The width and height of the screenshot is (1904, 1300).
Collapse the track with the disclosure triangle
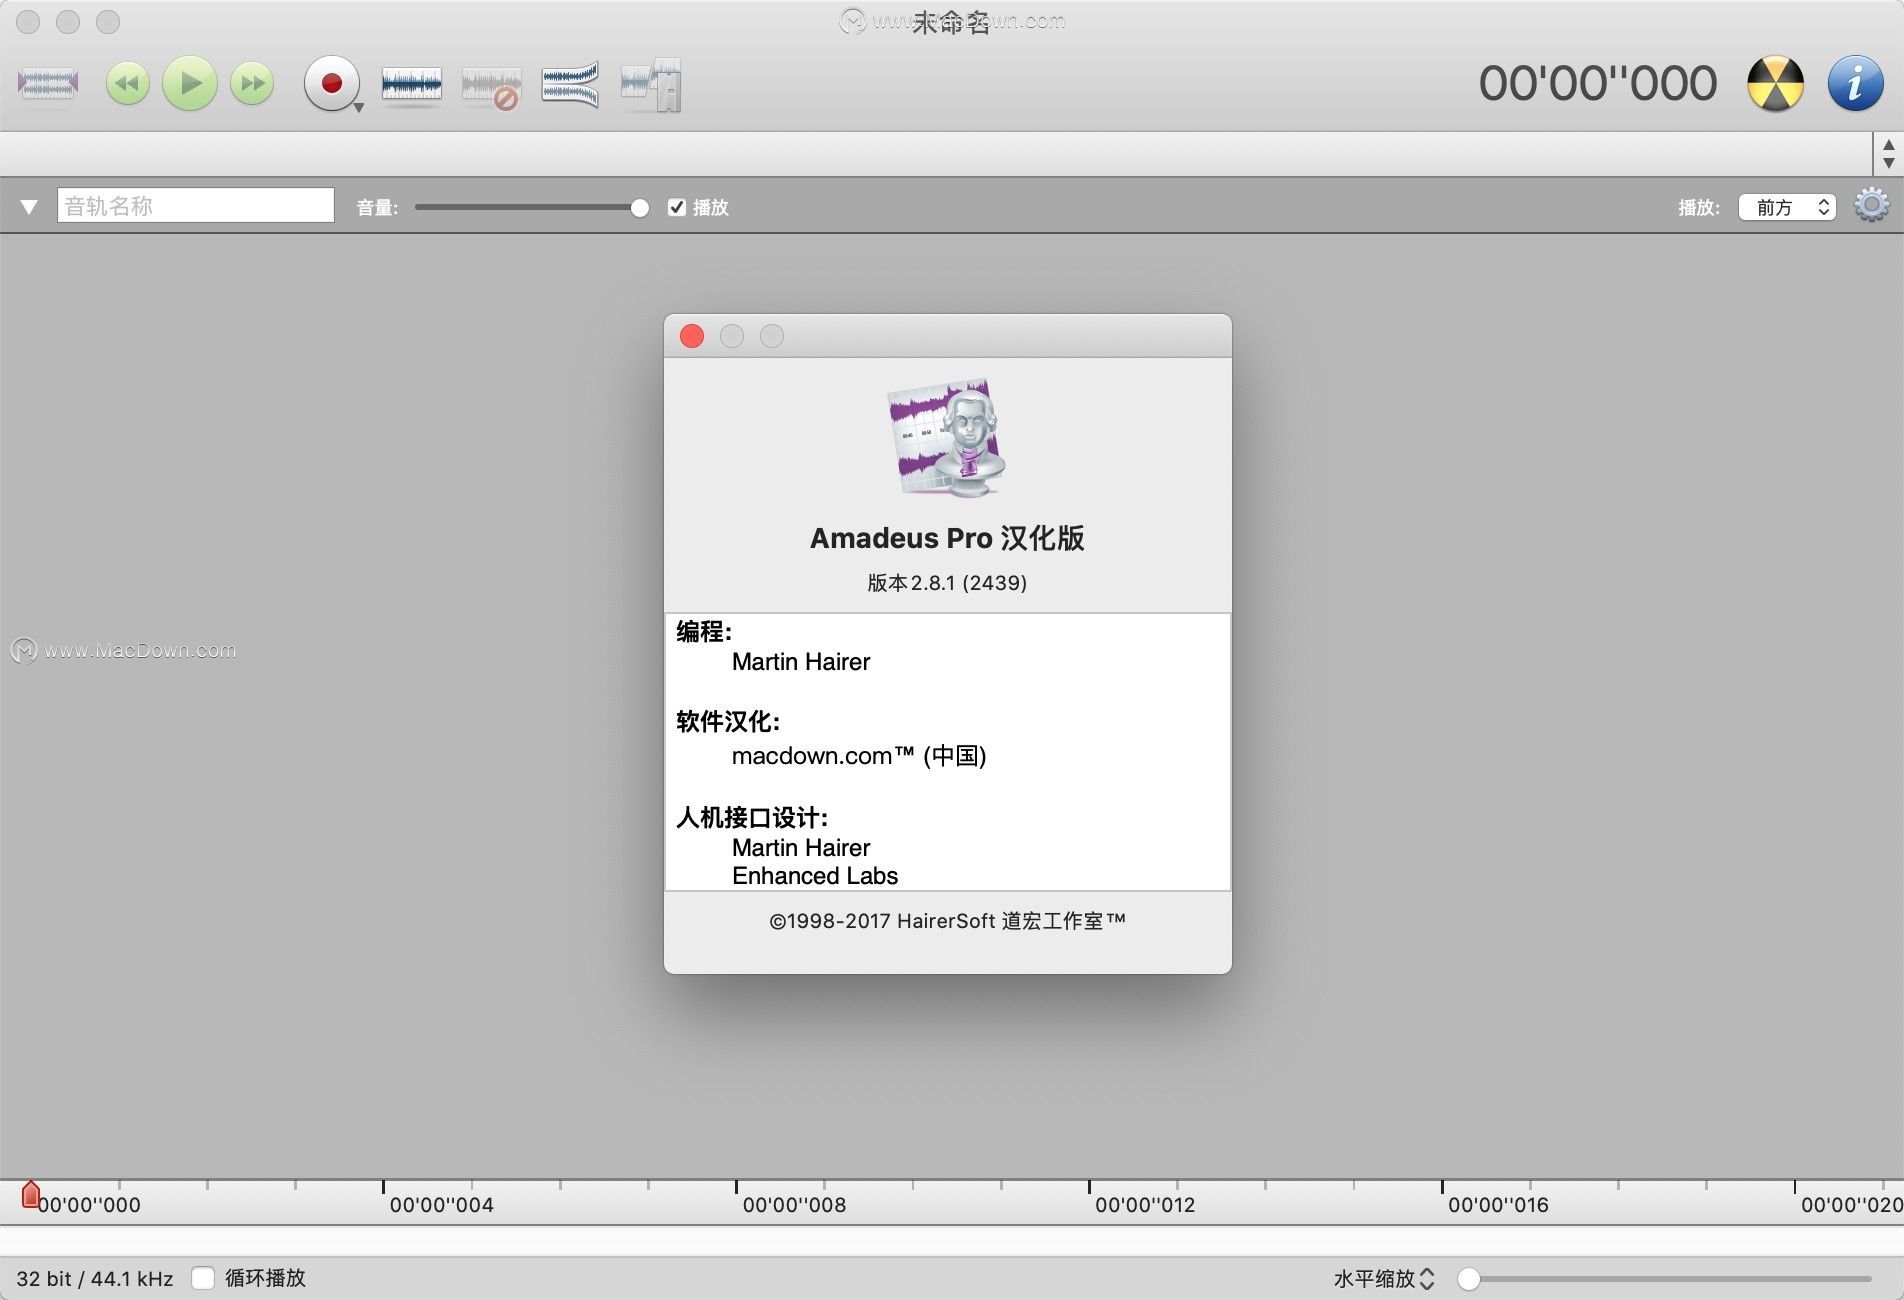29,207
